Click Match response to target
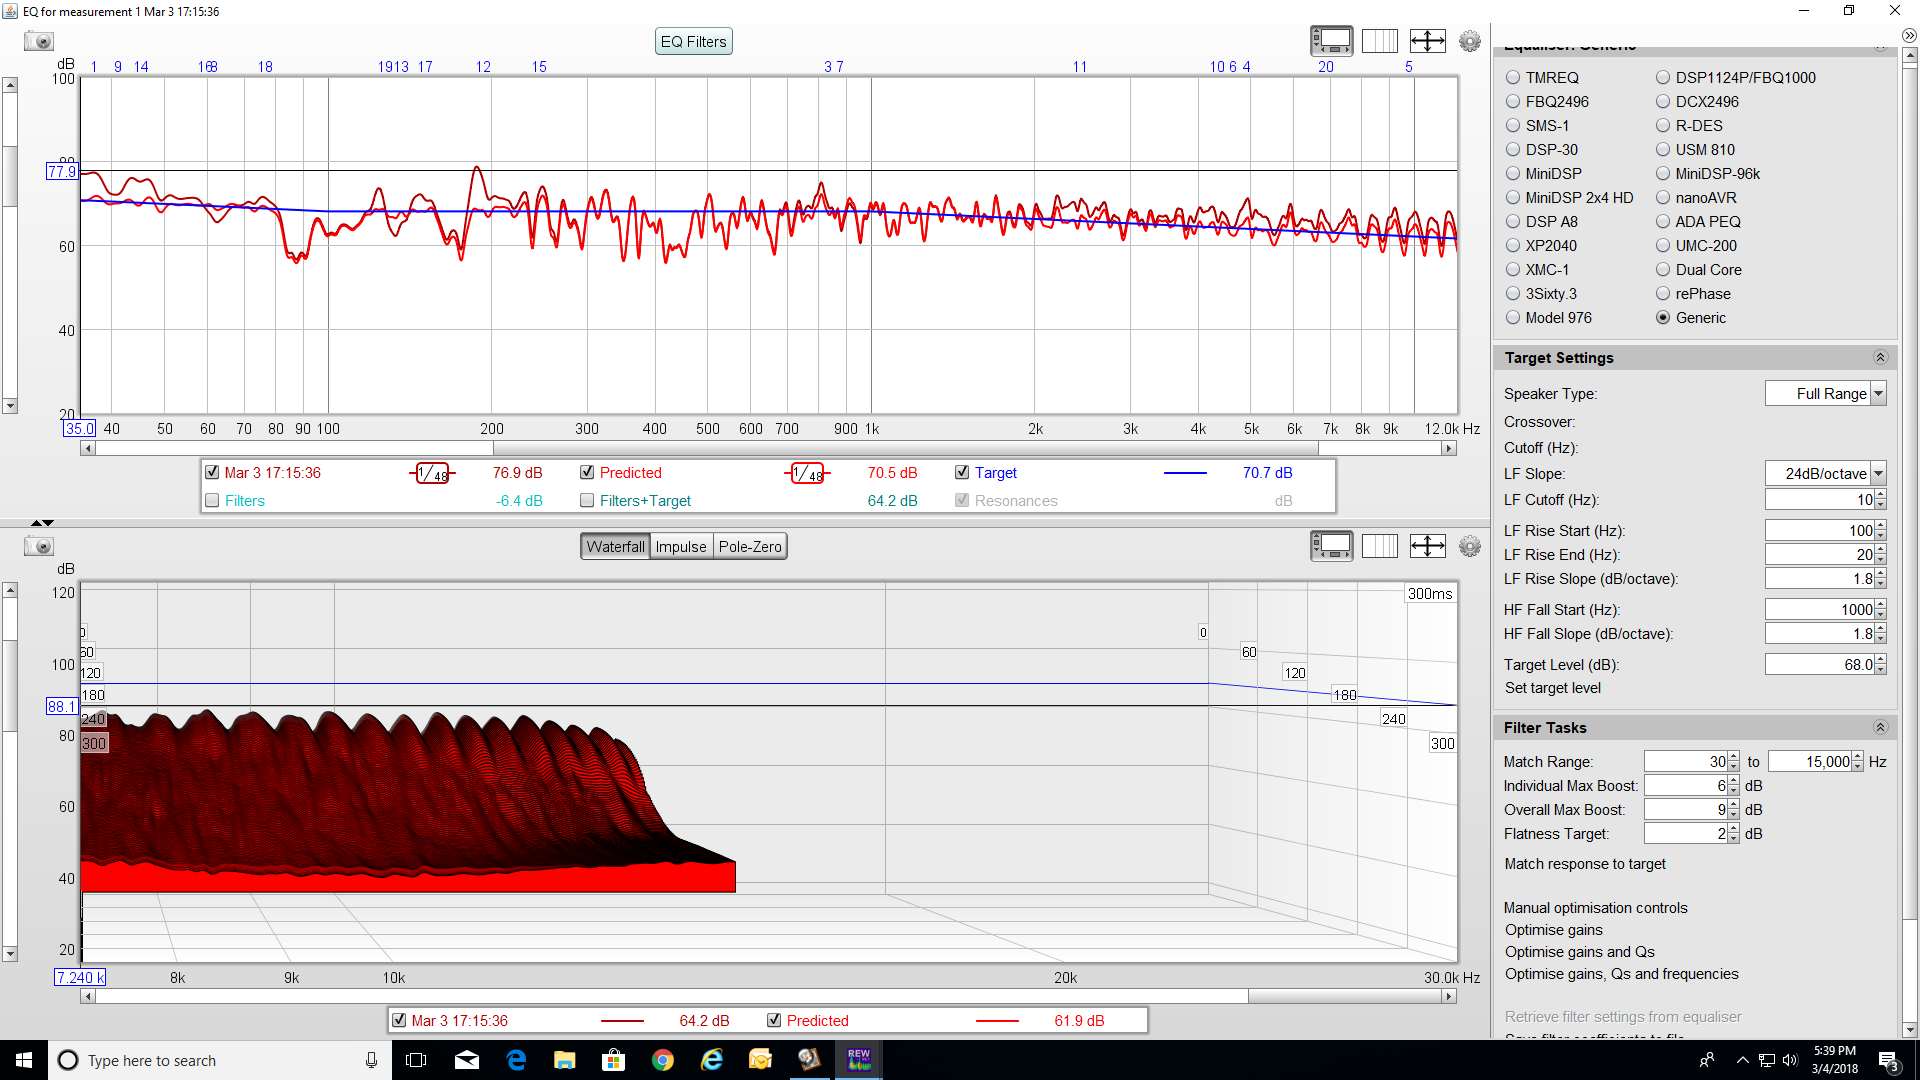Viewport: 1920px width, 1080px height. coord(1585,864)
